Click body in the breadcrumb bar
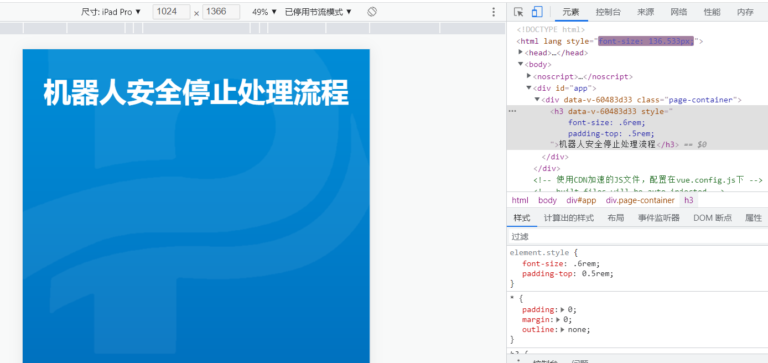This screenshot has width=768, height=363. point(548,200)
